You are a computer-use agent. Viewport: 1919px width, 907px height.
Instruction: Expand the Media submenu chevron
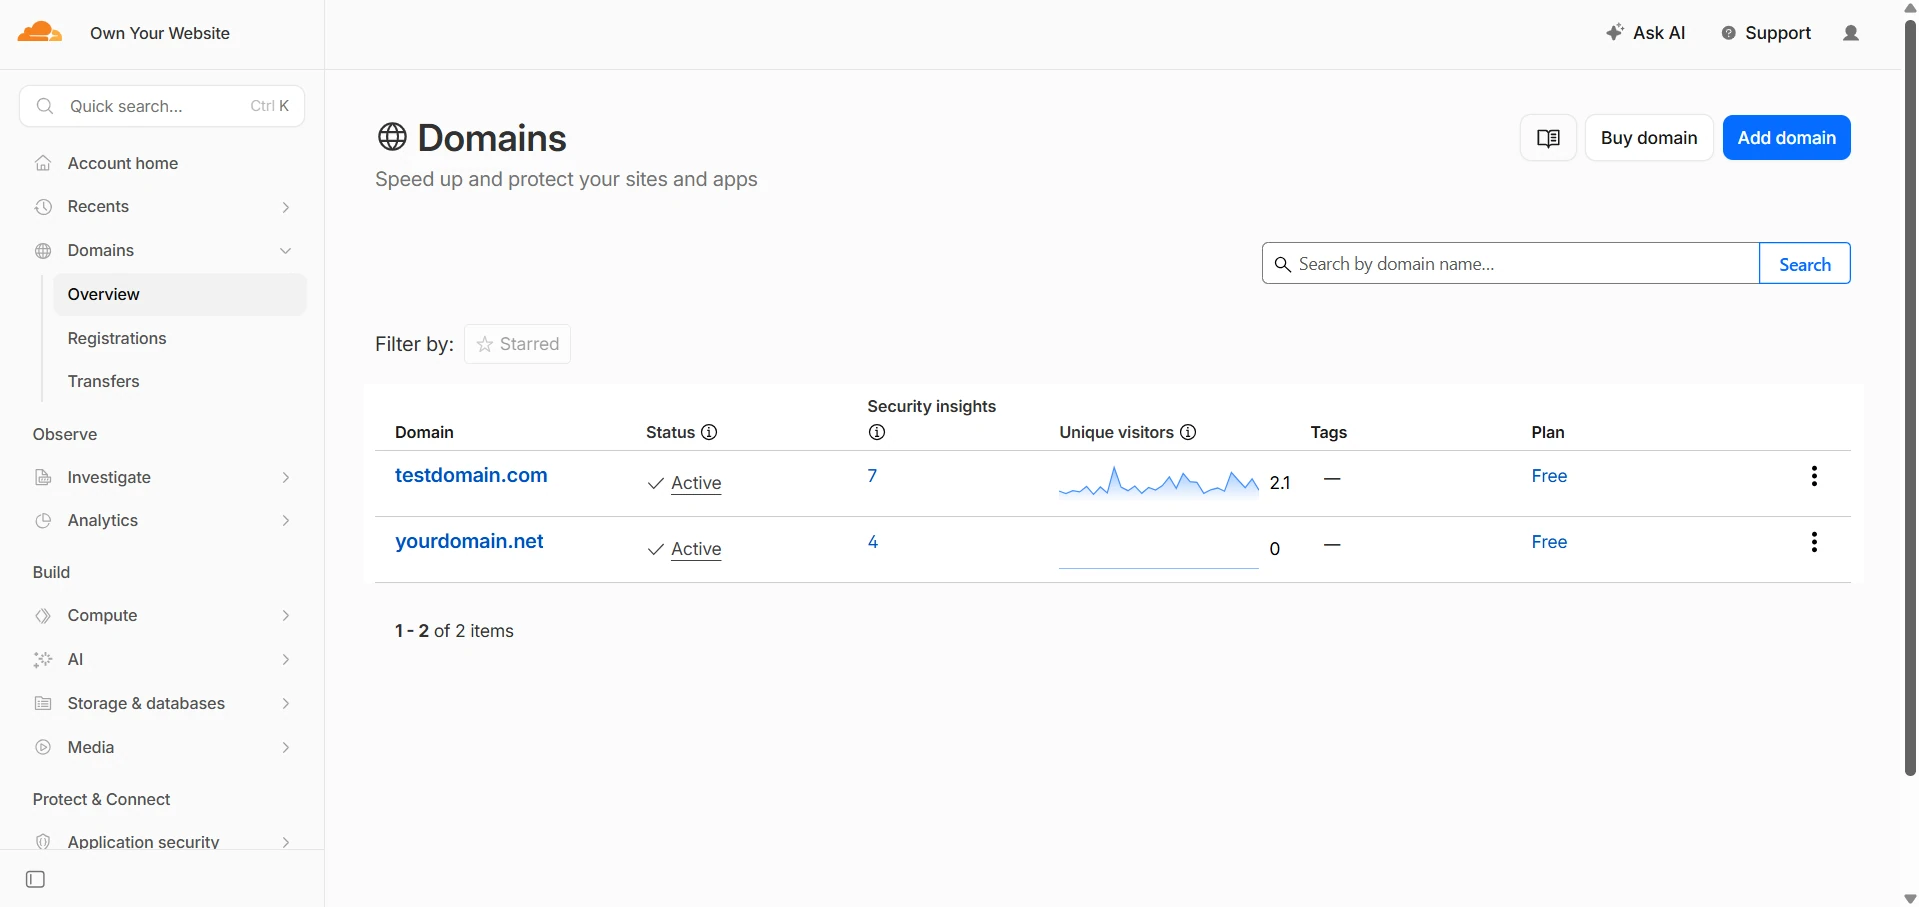tap(286, 748)
